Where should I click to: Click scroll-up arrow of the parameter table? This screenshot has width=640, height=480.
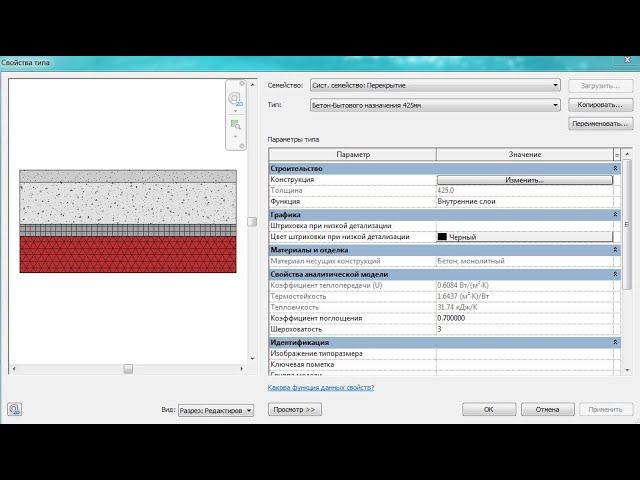coord(627,154)
